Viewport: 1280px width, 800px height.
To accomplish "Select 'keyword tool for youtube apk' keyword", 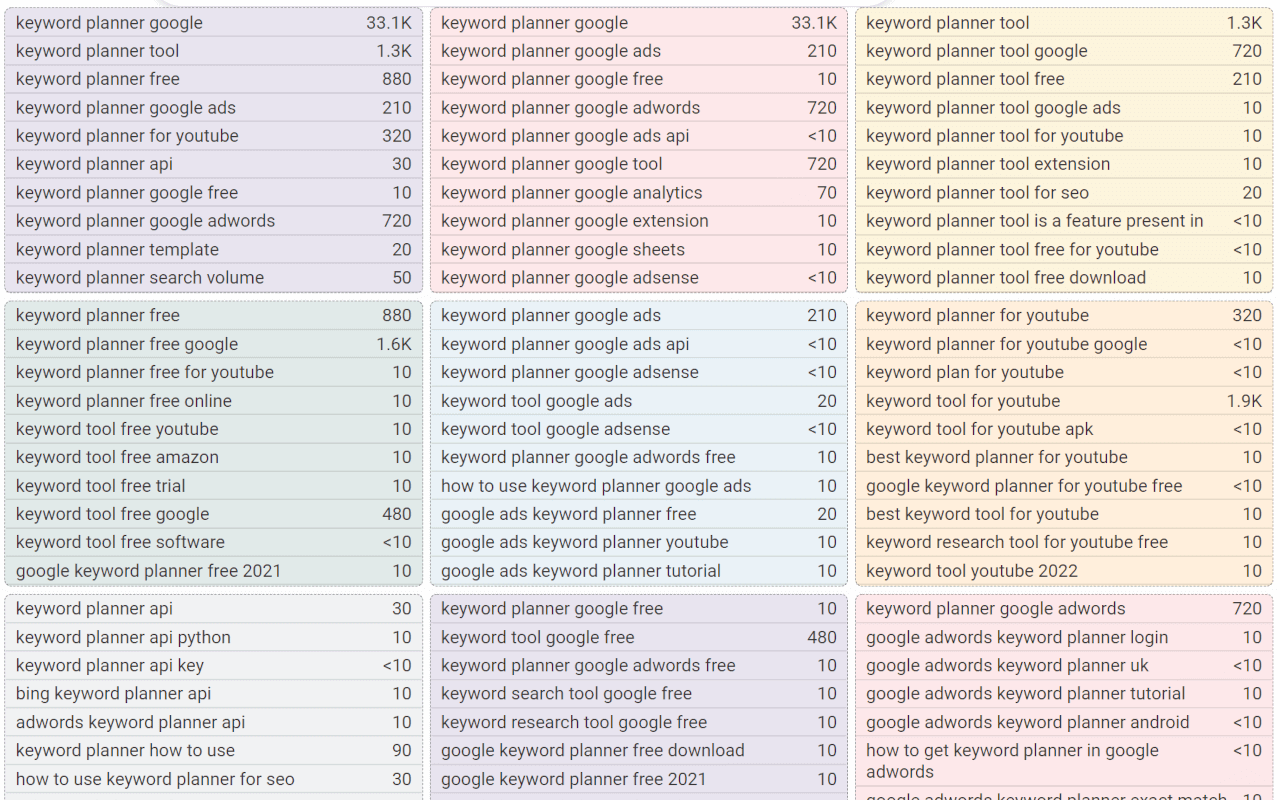I will (x=980, y=429).
